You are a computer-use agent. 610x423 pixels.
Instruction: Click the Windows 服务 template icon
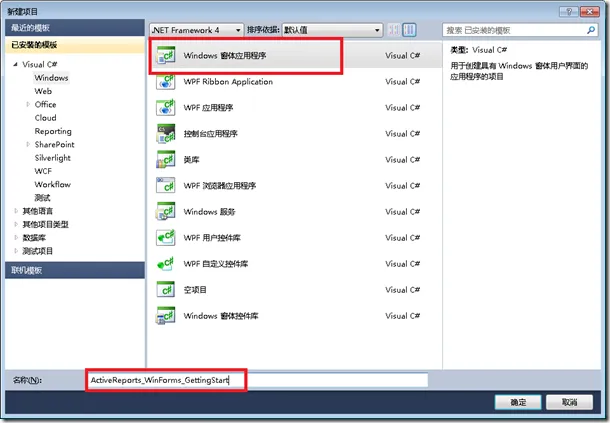coord(166,212)
